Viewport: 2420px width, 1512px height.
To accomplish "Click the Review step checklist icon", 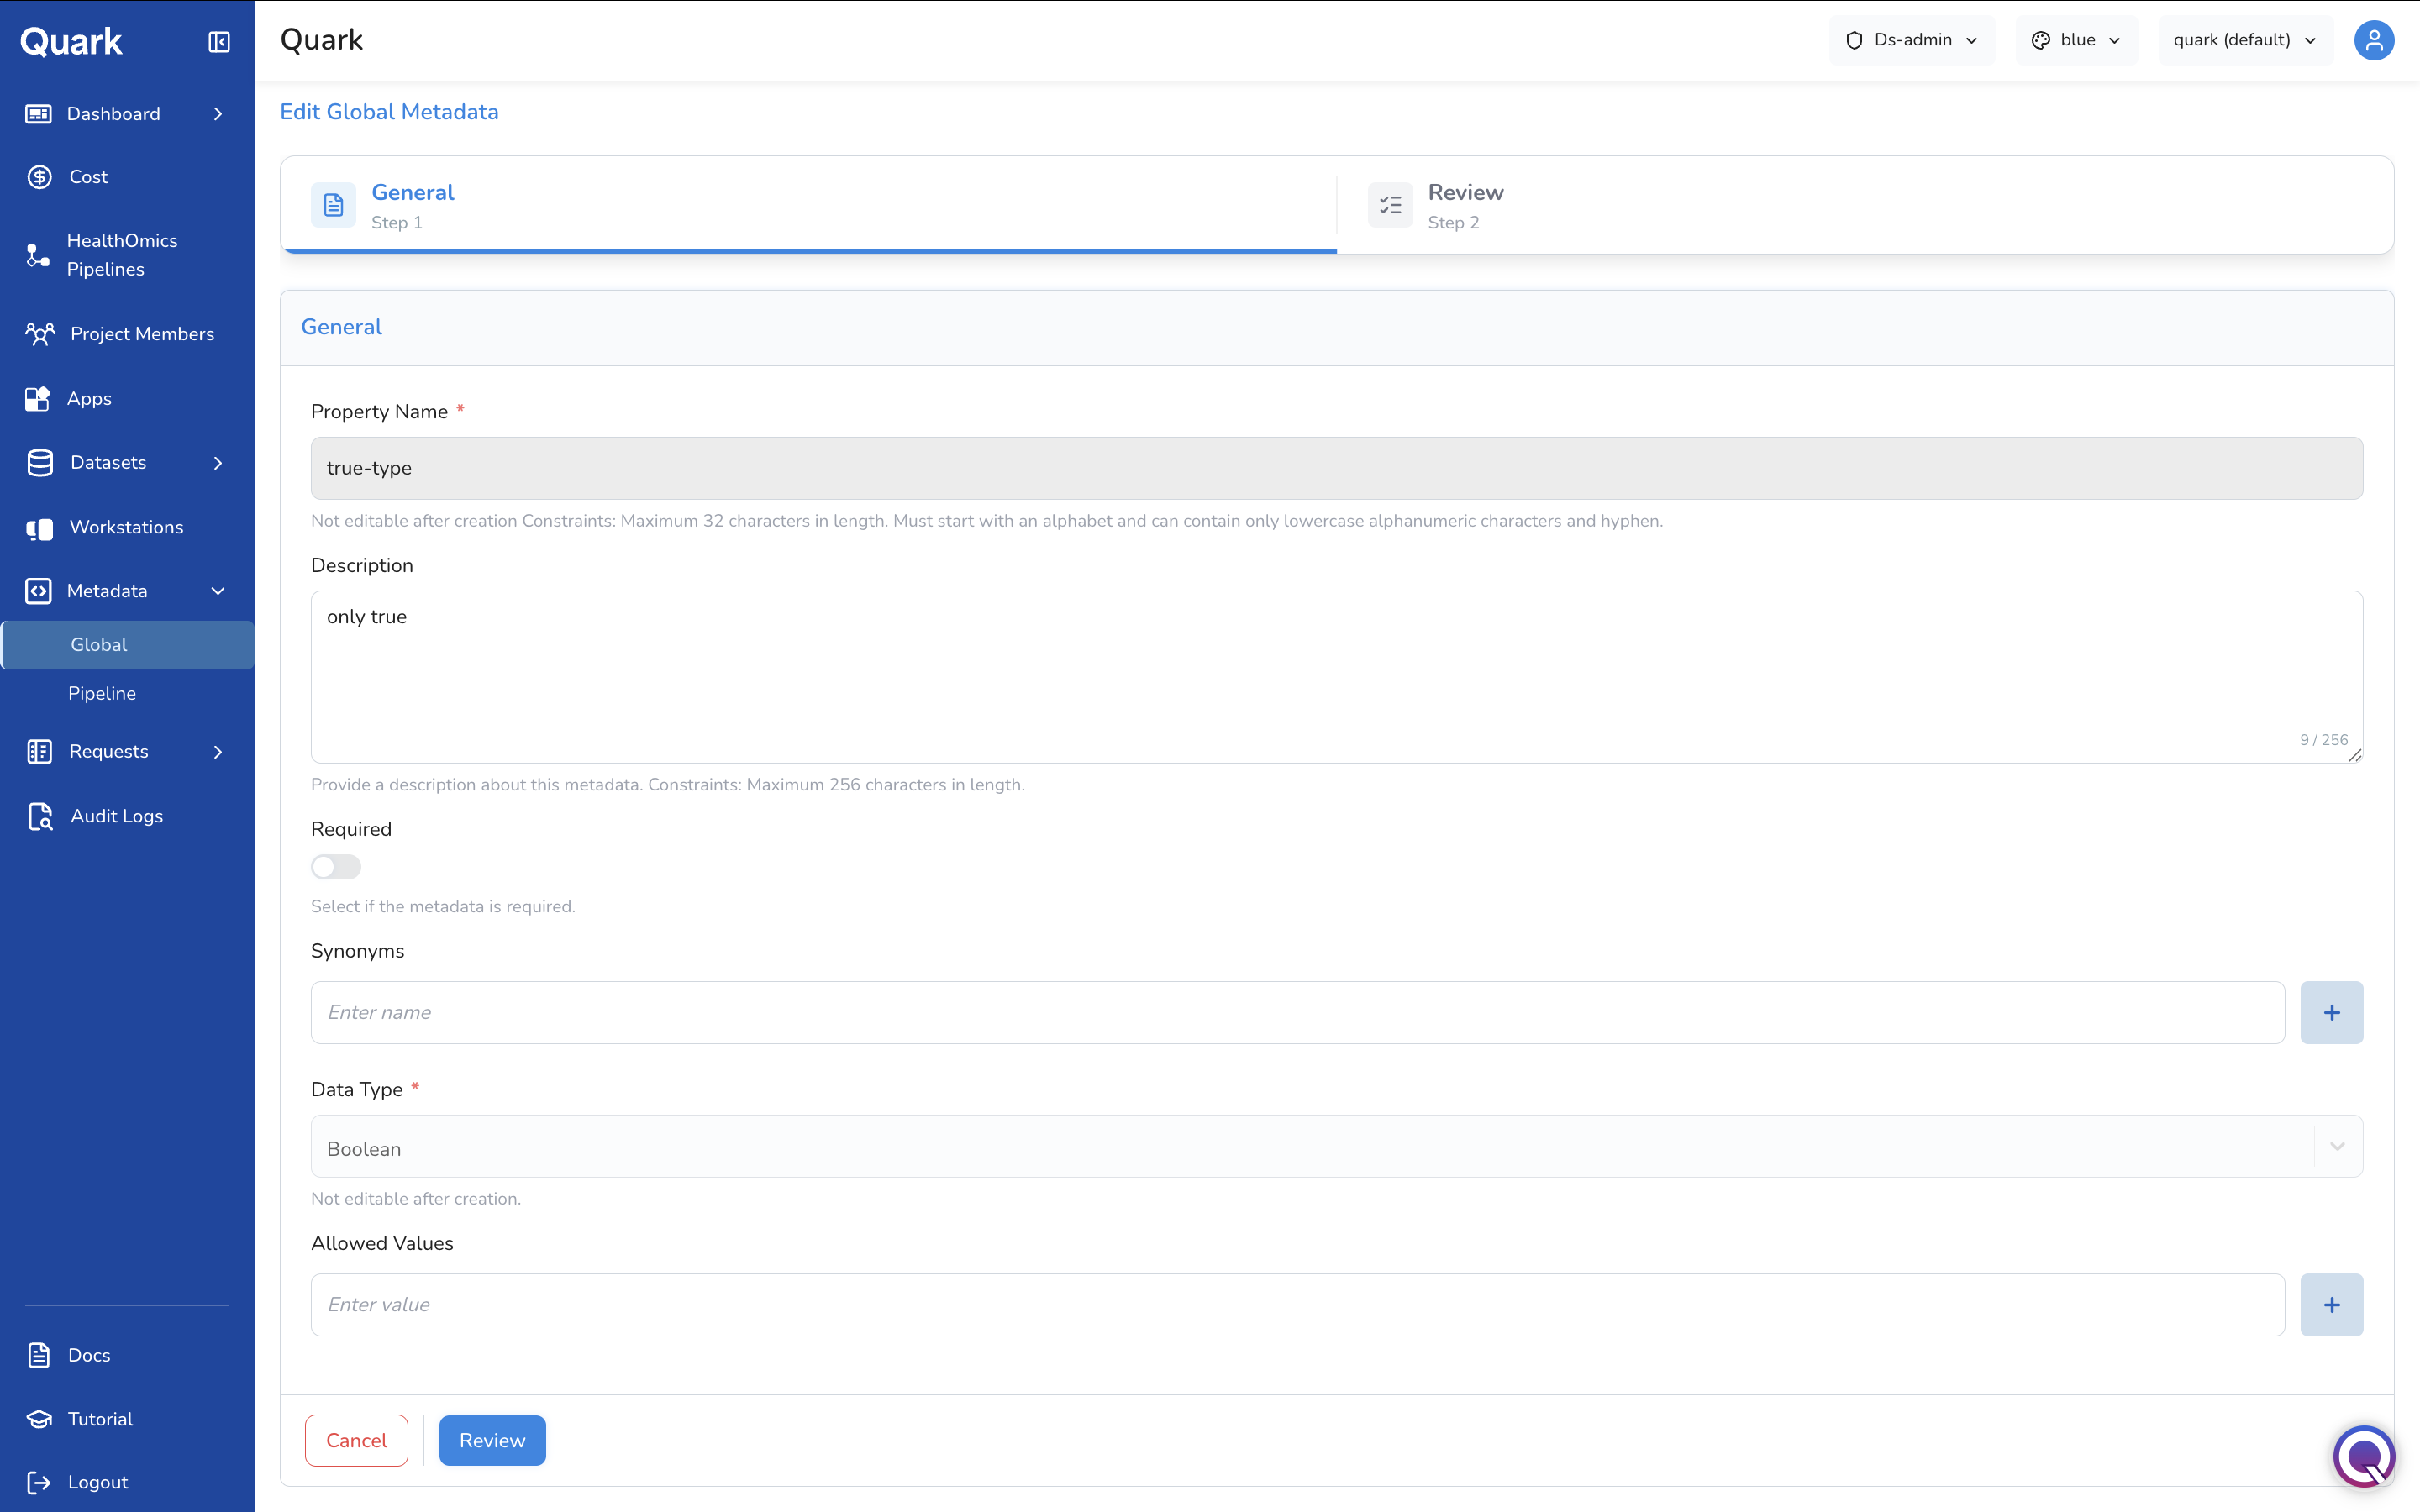I will (x=1390, y=205).
